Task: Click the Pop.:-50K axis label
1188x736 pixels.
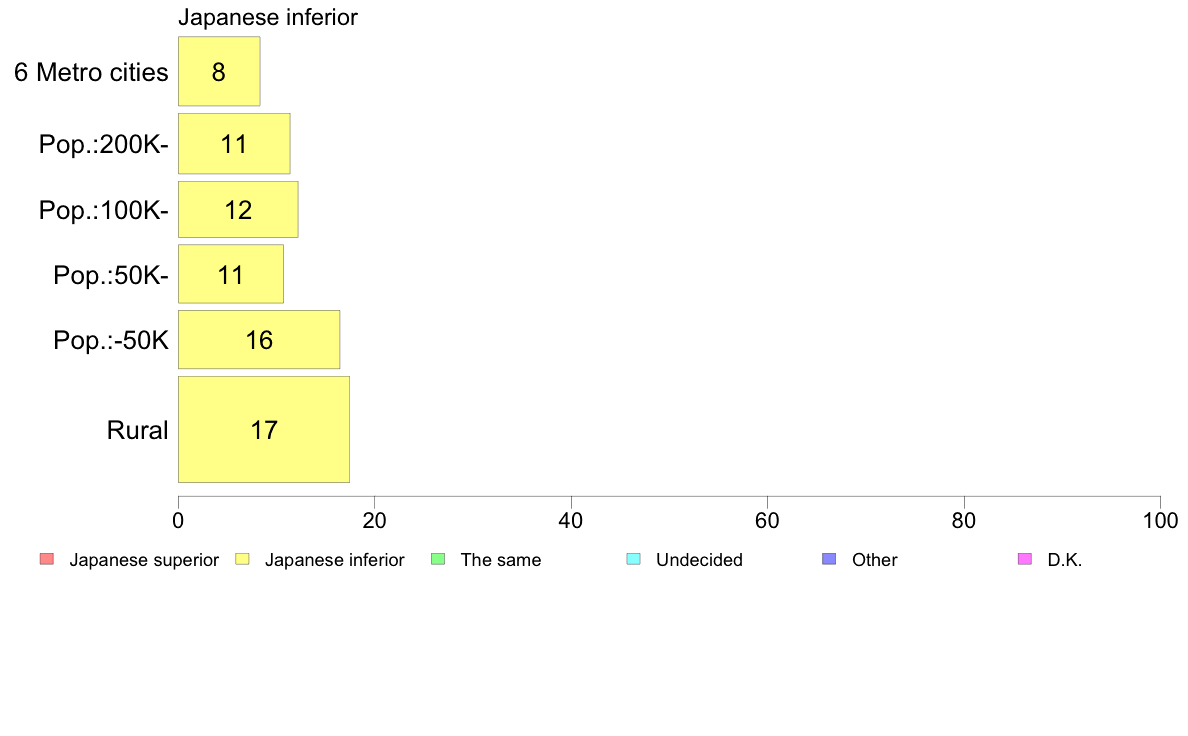Action: pyautogui.click(x=111, y=340)
